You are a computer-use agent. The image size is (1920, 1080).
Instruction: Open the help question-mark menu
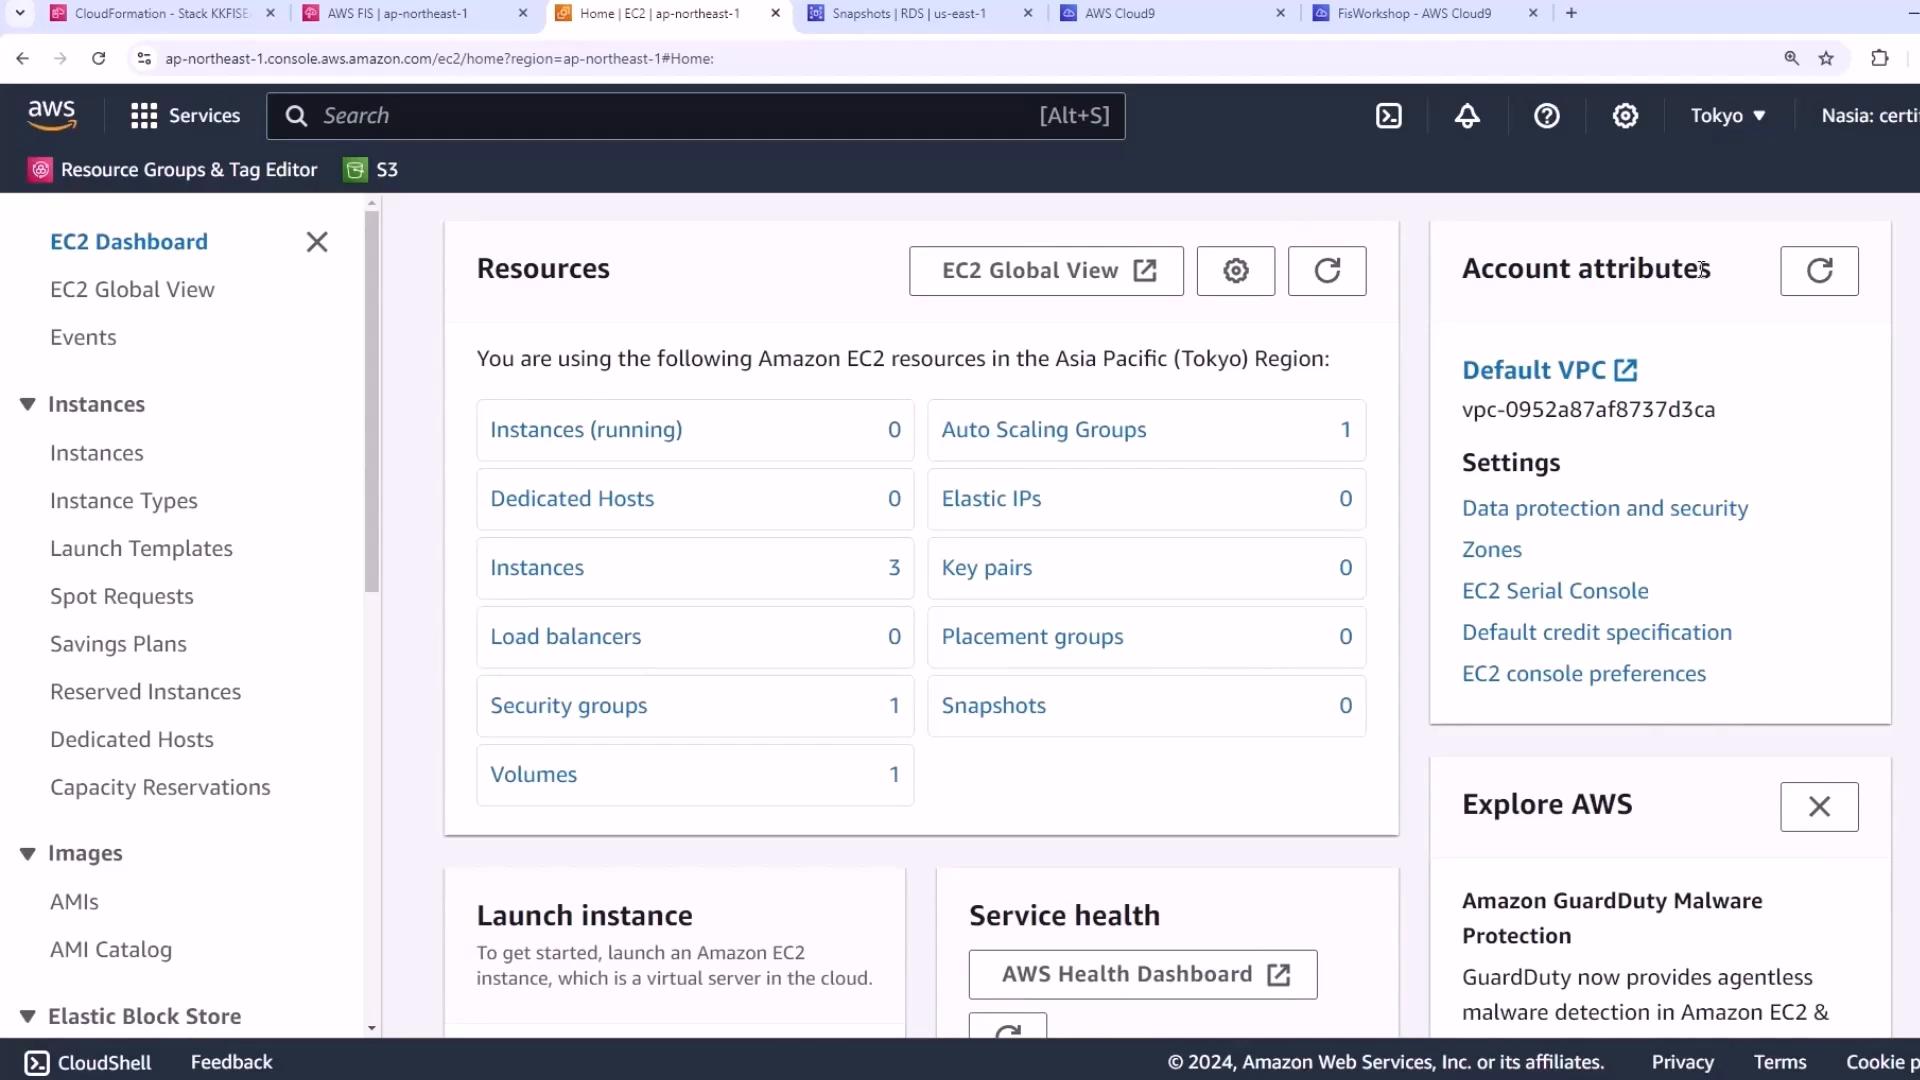tap(1547, 116)
